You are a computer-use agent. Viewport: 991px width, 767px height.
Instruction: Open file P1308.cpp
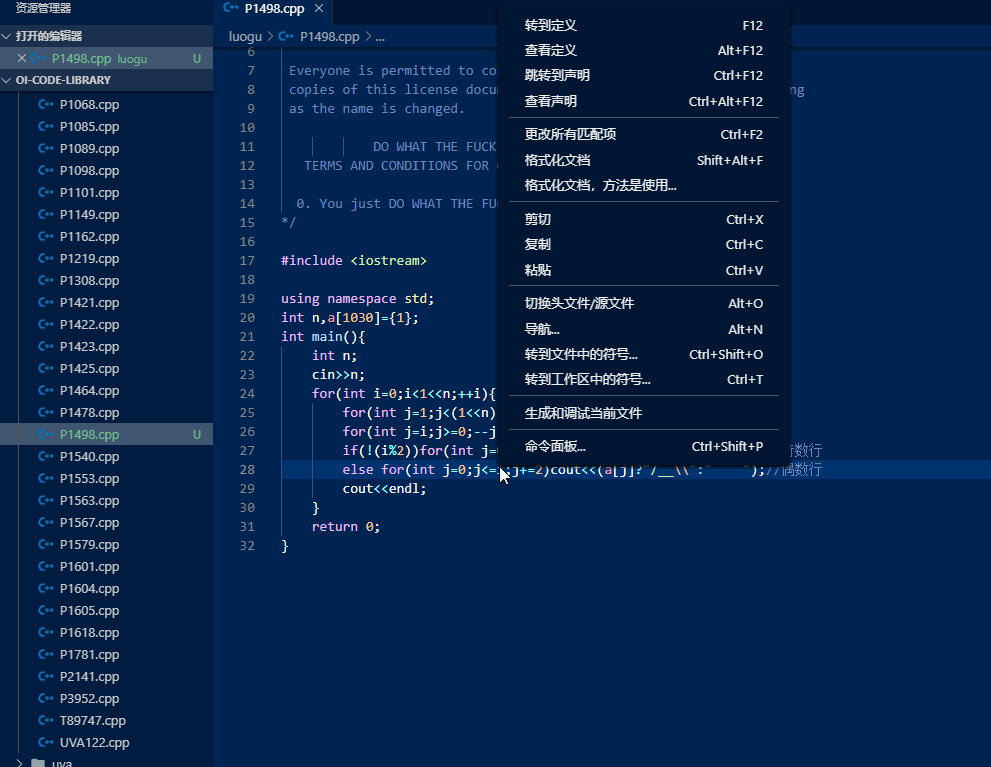tap(89, 281)
